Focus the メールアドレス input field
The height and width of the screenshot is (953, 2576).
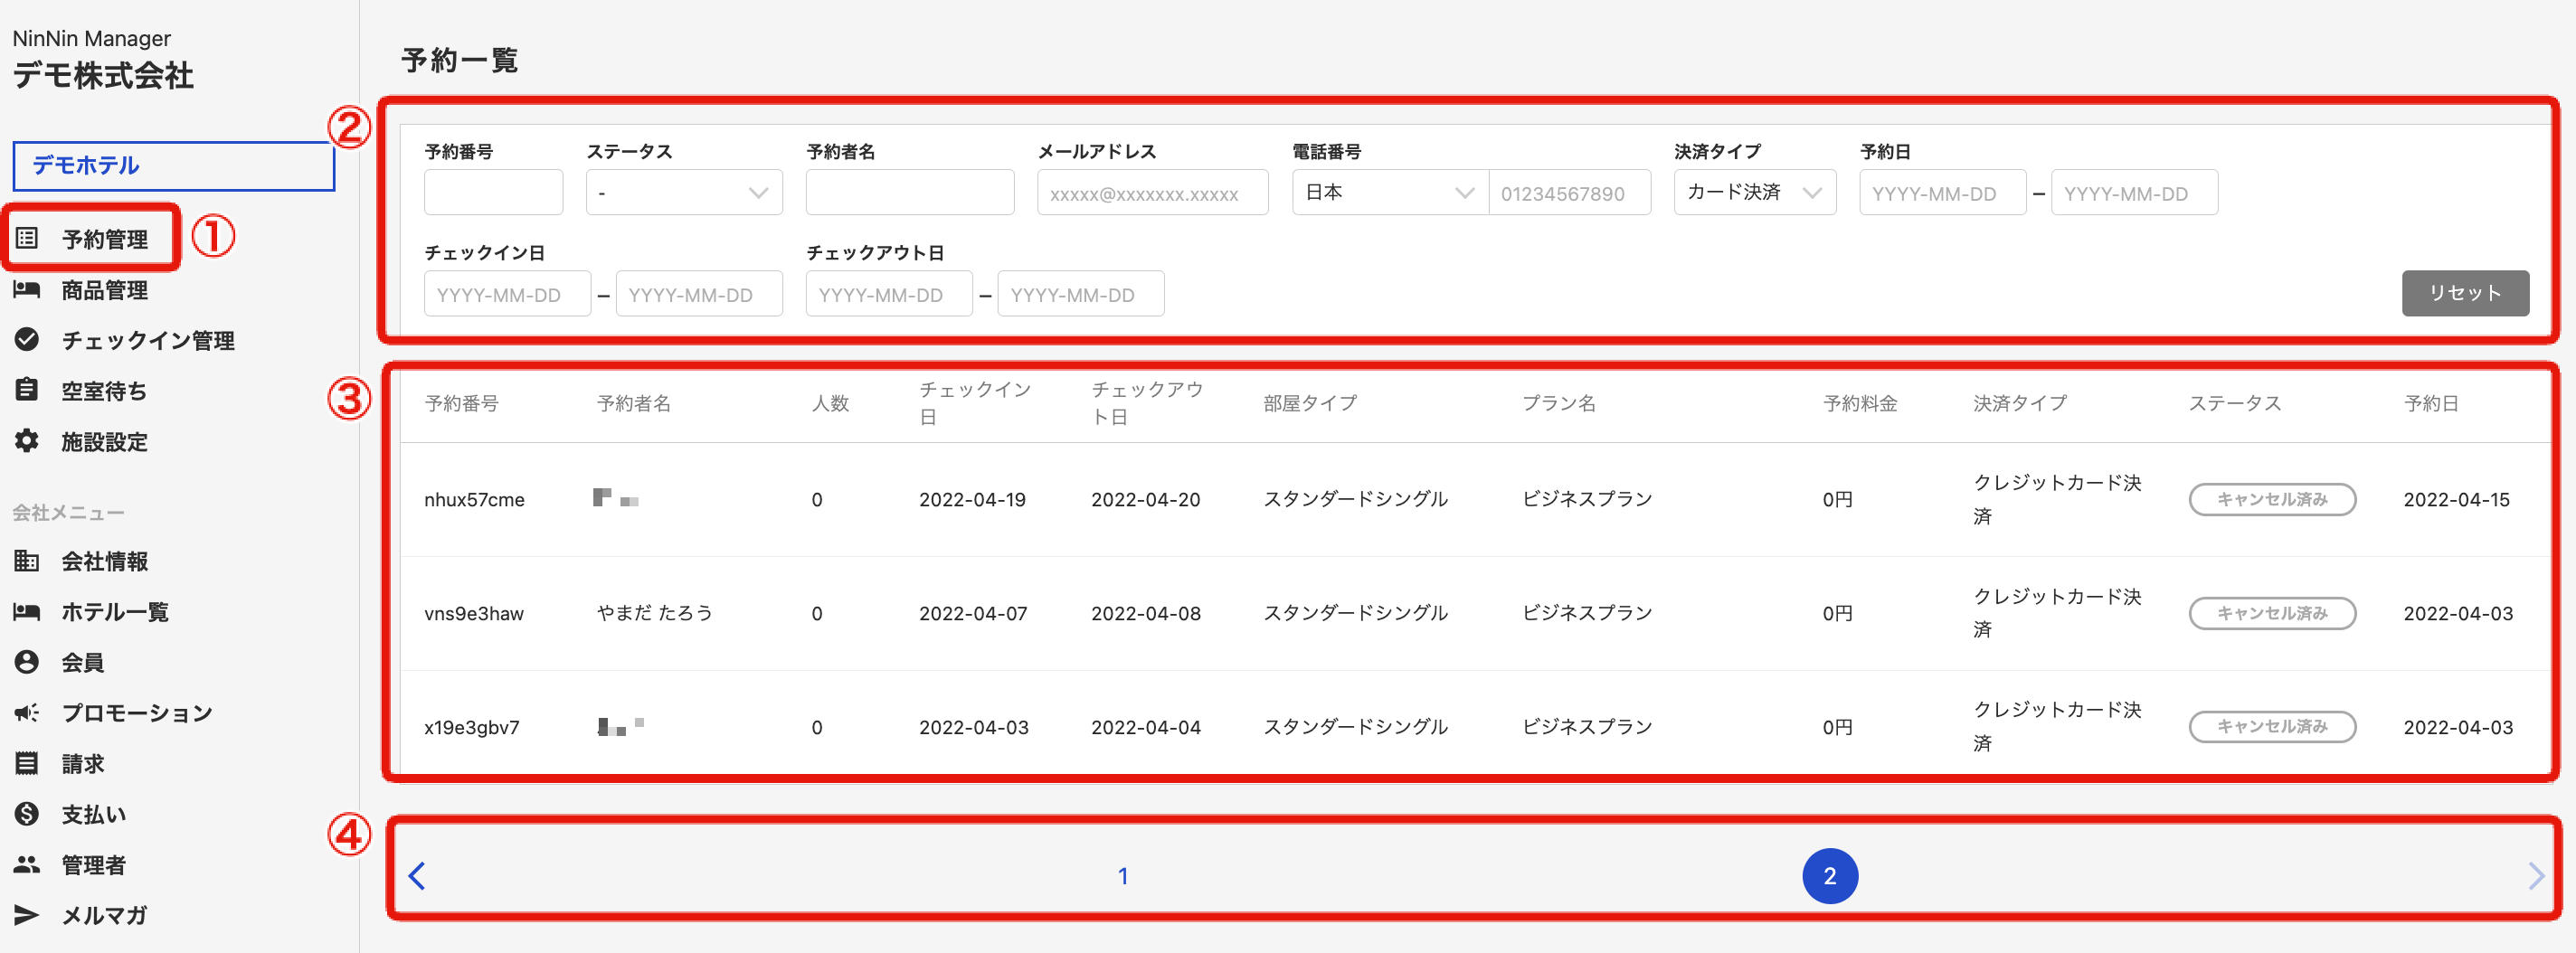coord(1153,192)
